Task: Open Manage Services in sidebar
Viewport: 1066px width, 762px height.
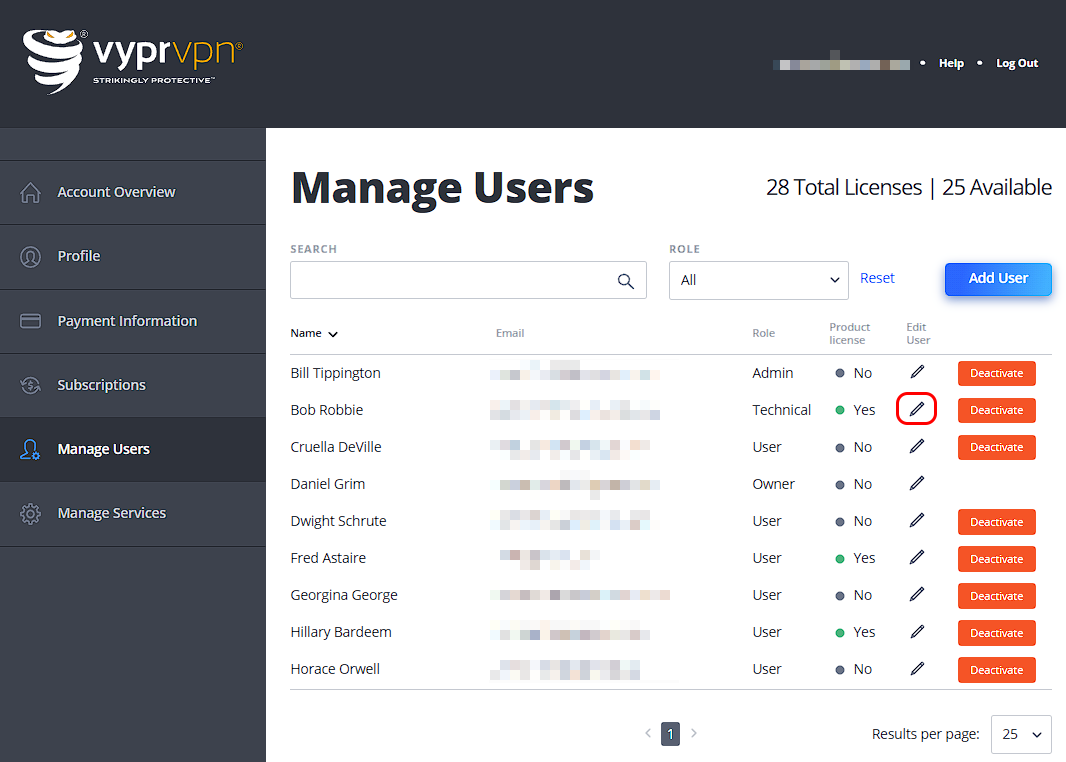Action: point(133,513)
